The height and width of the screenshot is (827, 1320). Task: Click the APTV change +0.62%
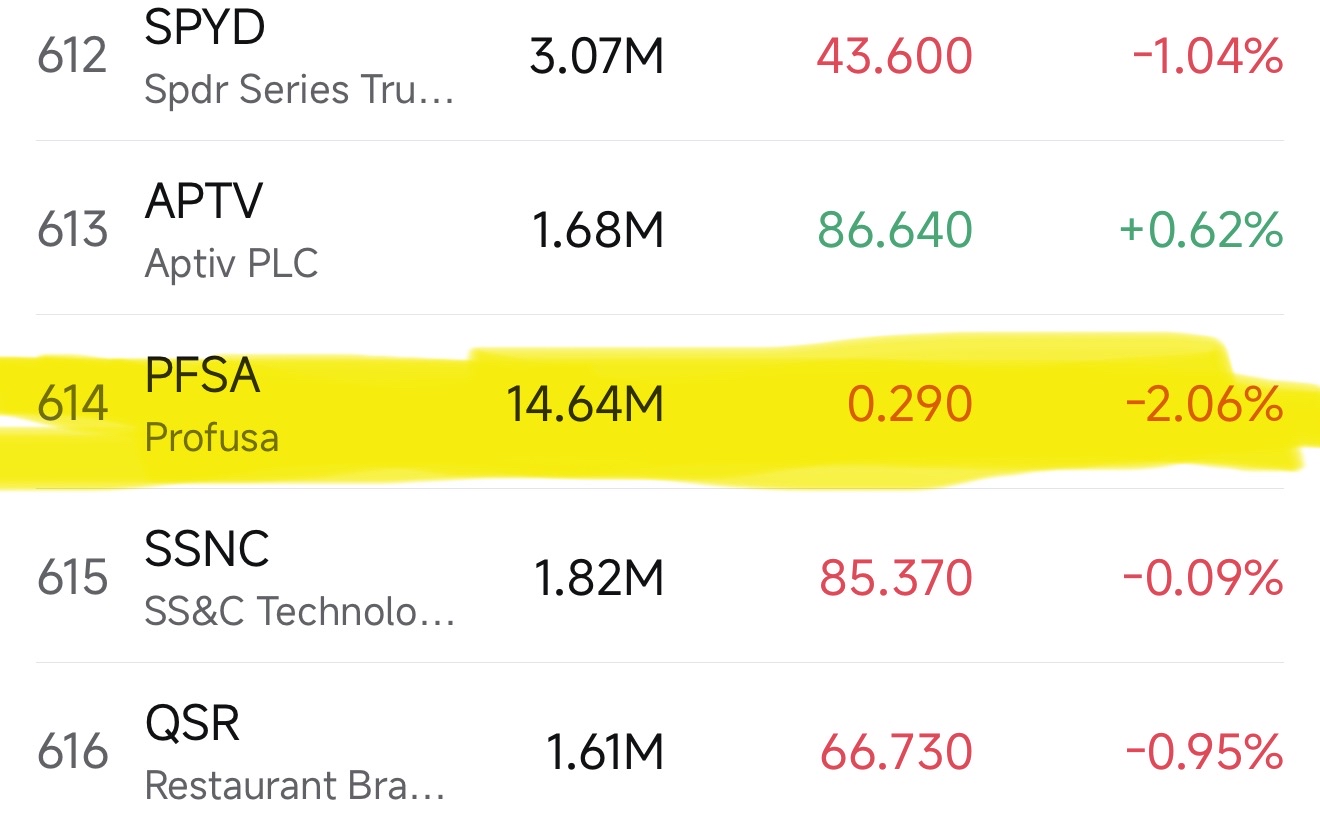[1200, 231]
